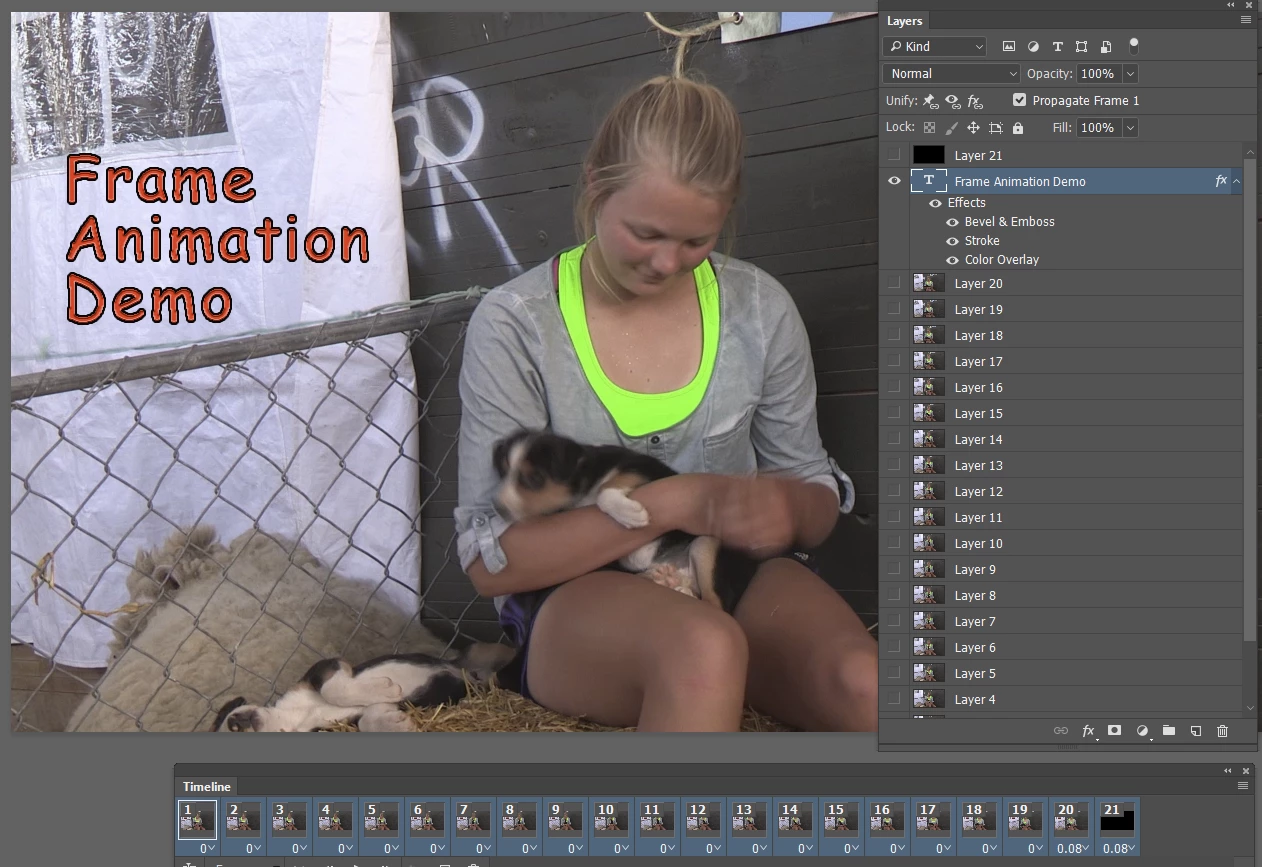Image resolution: width=1262 pixels, height=867 pixels.
Task: Add a layer mask
Action: (1115, 731)
